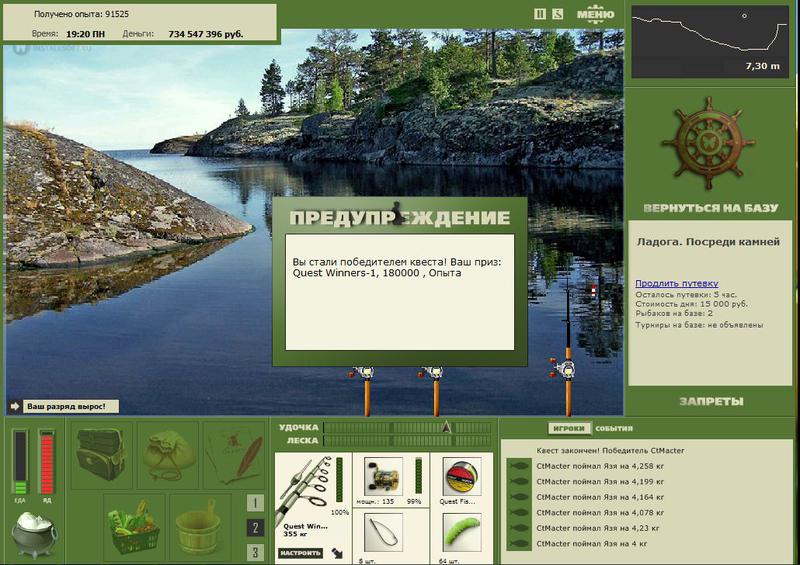
Task: Select the Quest Fis fishing line spool
Action: [x=462, y=477]
